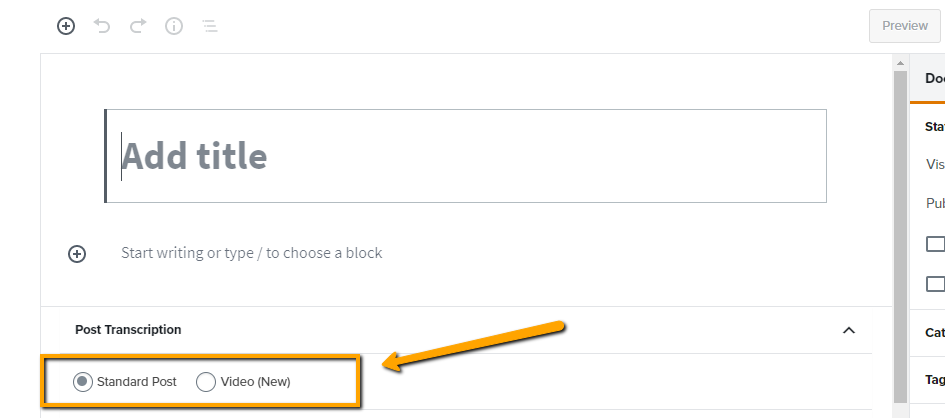Viewport: 945px width, 418px height.
Task: Expand the Tags sidebar section
Action: click(x=935, y=380)
